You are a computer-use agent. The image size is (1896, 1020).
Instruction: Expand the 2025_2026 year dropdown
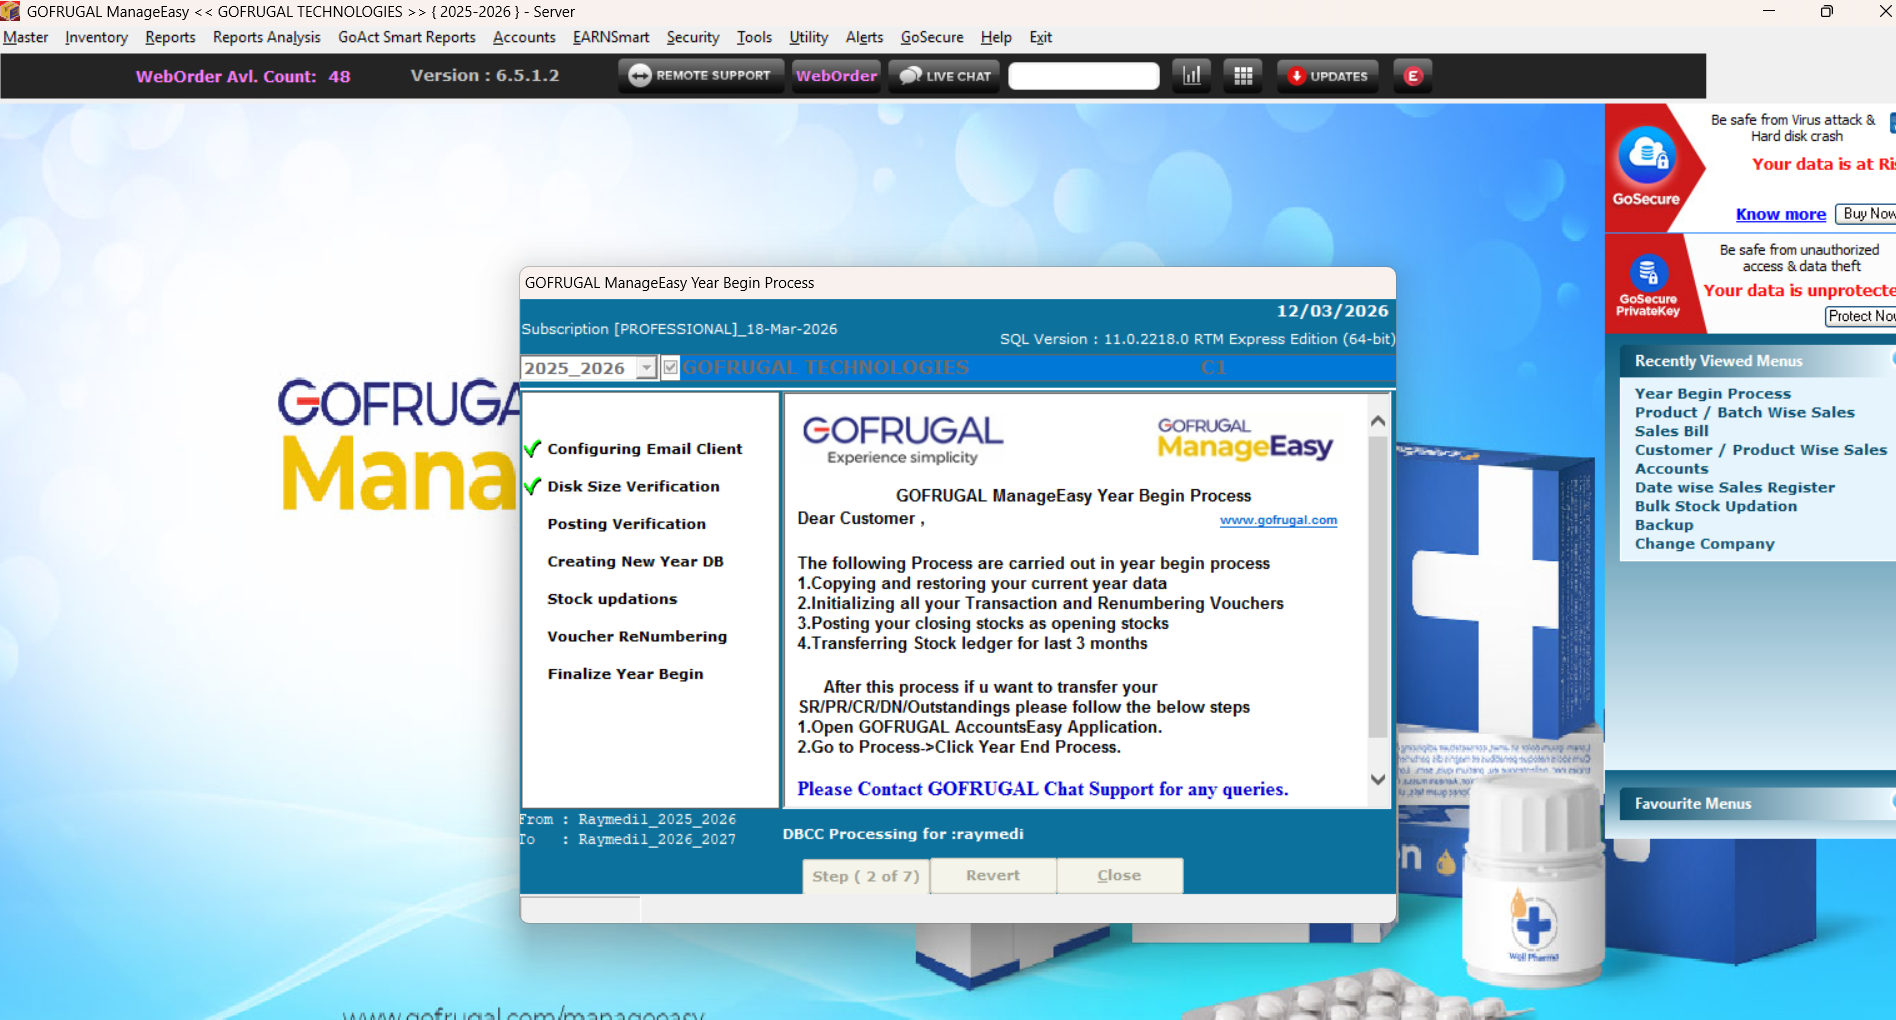tap(647, 368)
